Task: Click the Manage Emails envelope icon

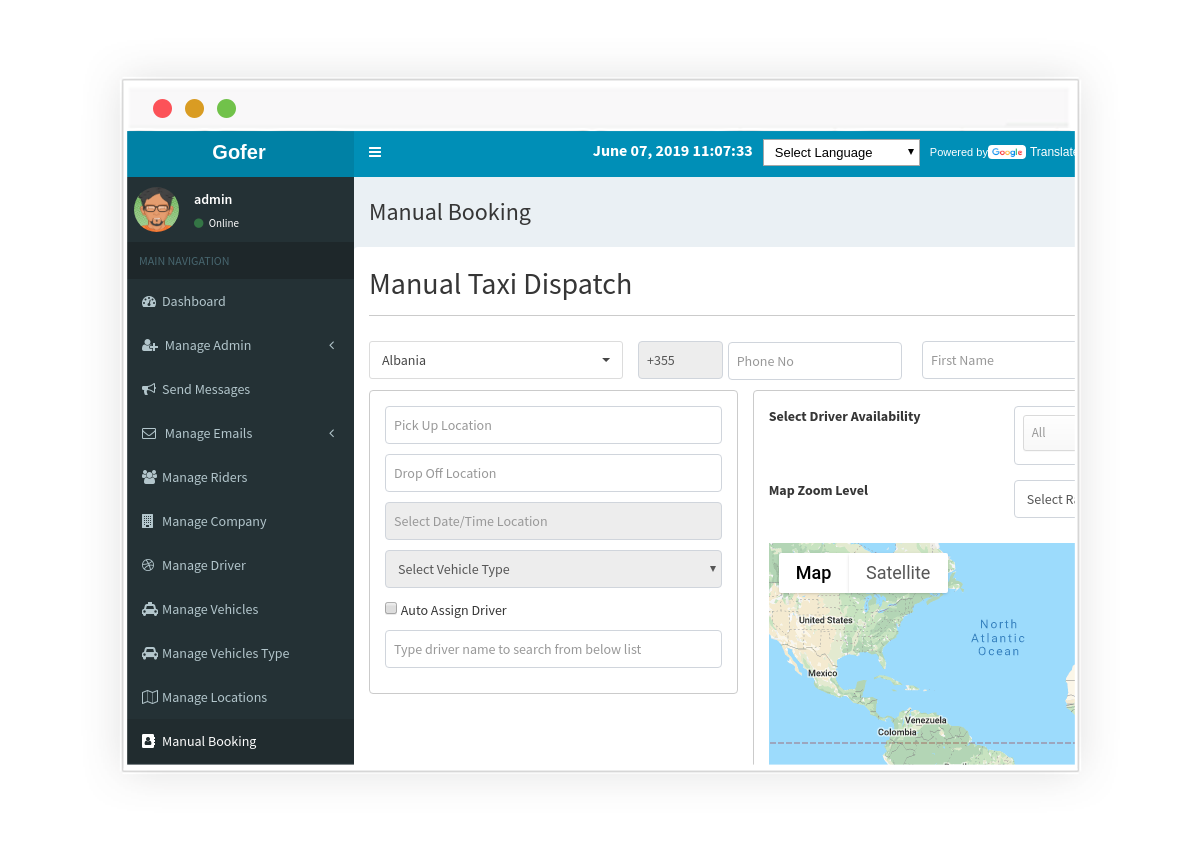Action: (149, 433)
